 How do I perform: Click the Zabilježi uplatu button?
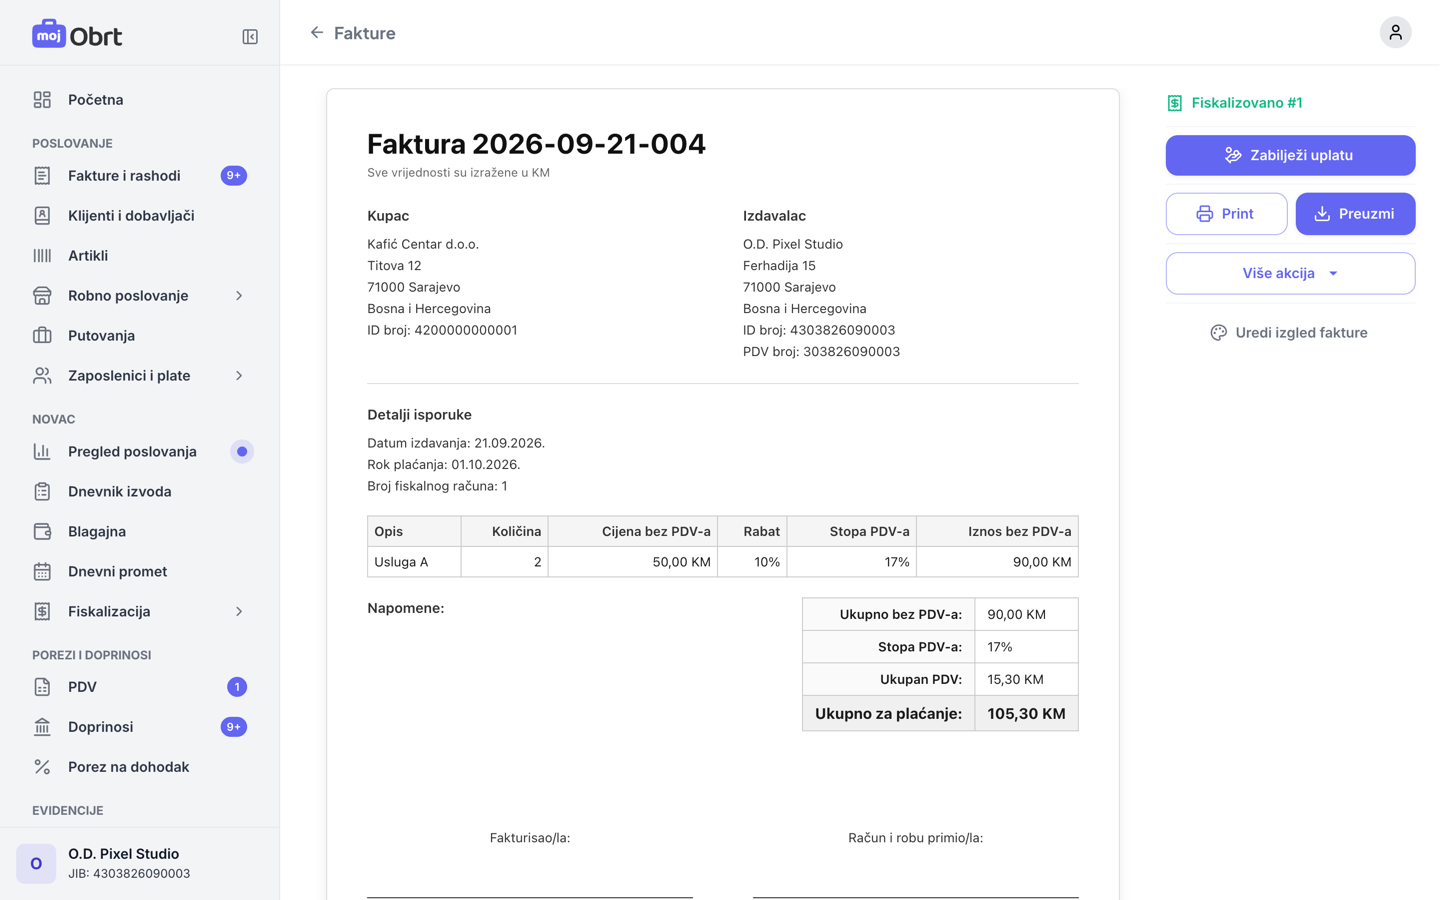coord(1290,155)
